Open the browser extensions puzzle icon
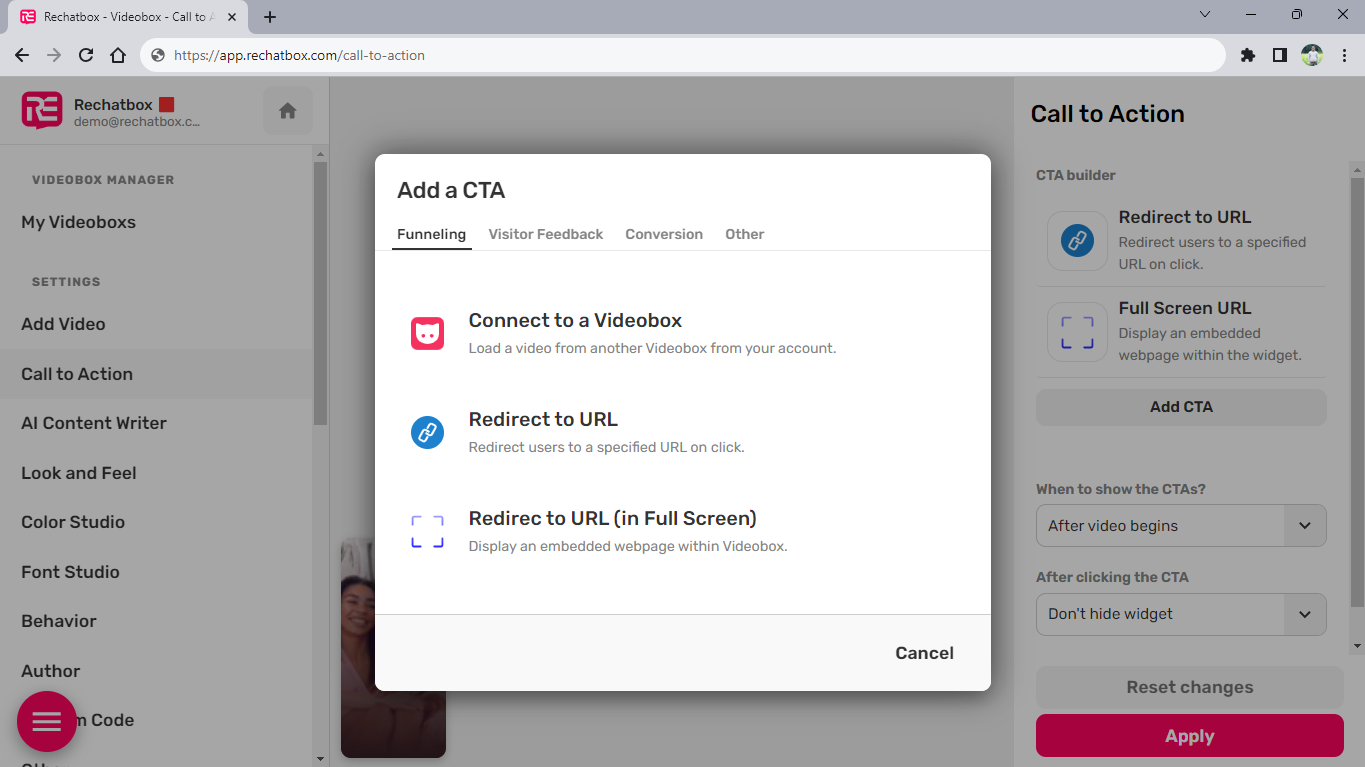The width and height of the screenshot is (1365, 767). pos(1247,55)
